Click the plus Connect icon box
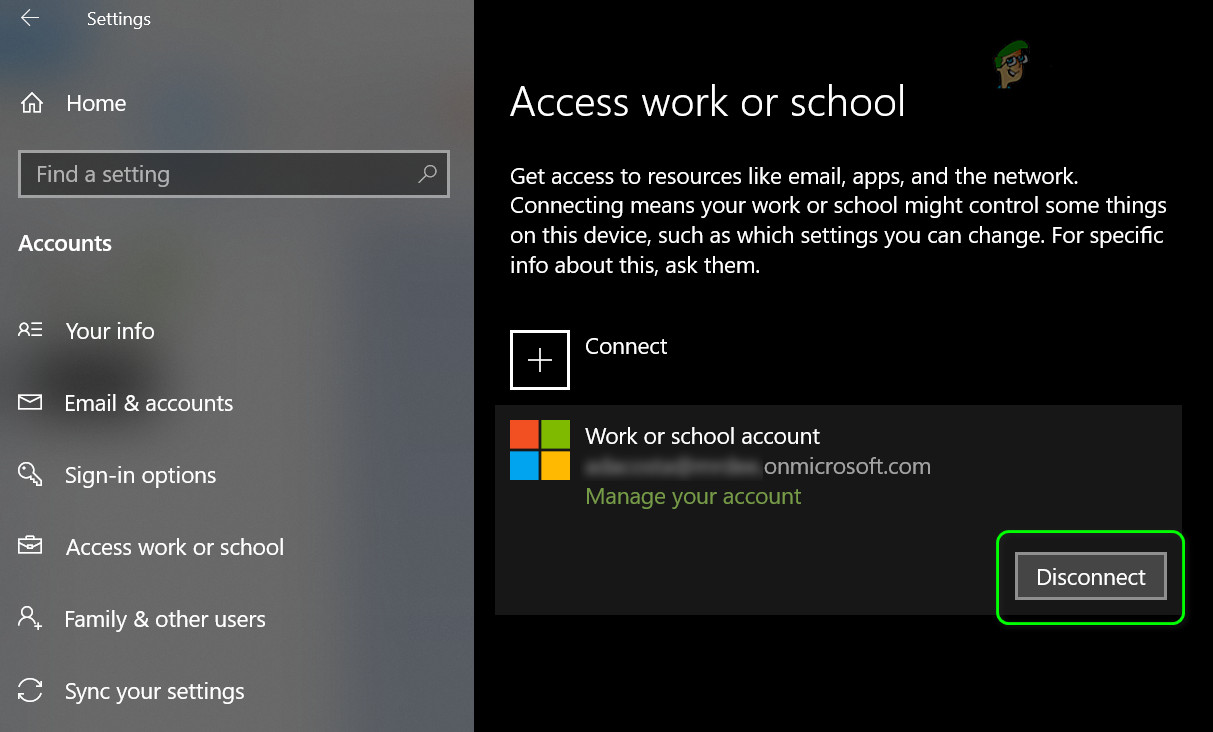The image size is (1213, 732). click(540, 360)
